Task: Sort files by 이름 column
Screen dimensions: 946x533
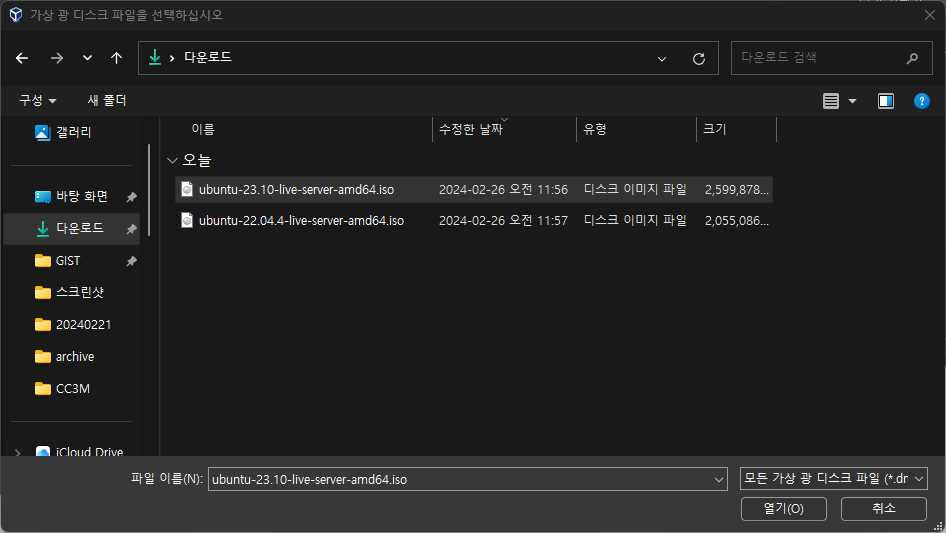Action: (x=203, y=129)
